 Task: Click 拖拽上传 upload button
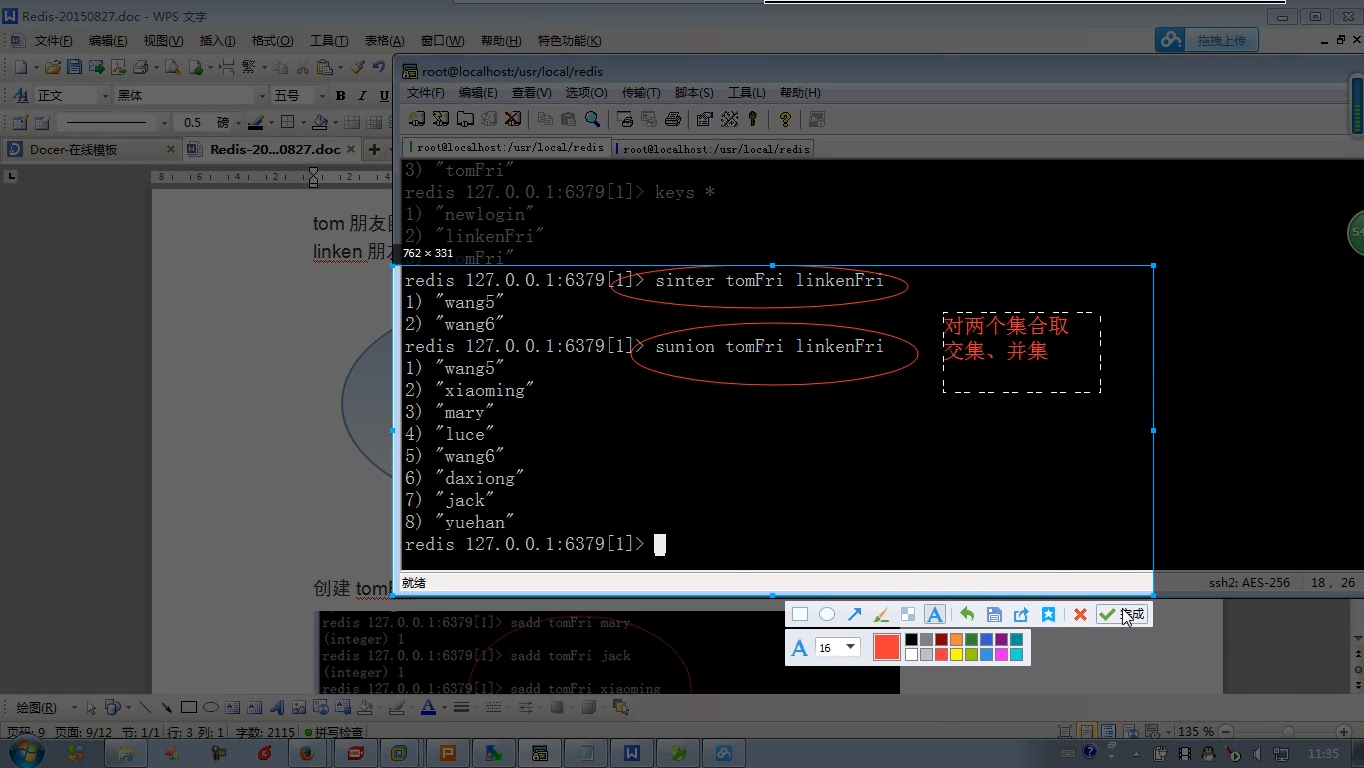1208,40
